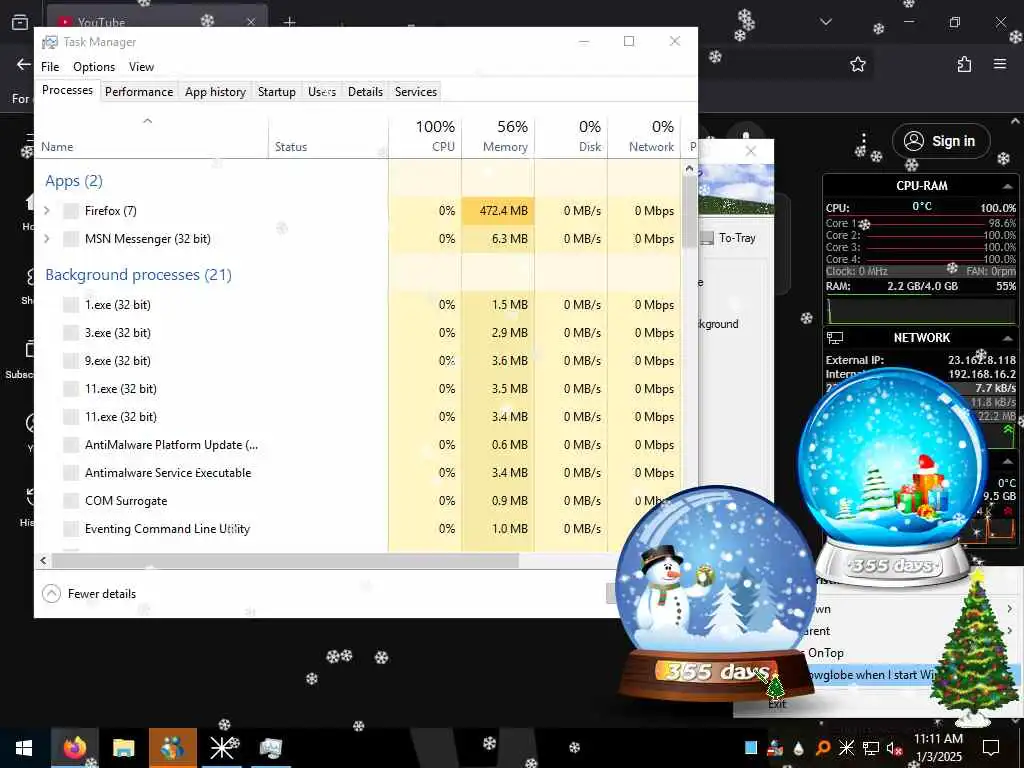1024x768 pixels.
Task: Click the horizontal scrollbar left arrow
Action: (43, 560)
